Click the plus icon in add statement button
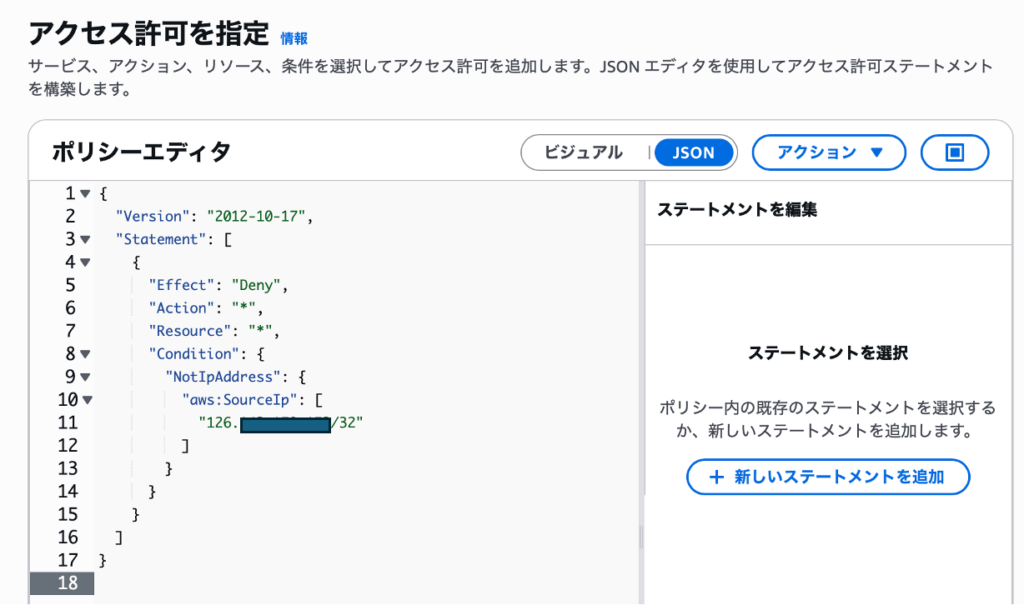The image size is (1024, 605). point(716,477)
